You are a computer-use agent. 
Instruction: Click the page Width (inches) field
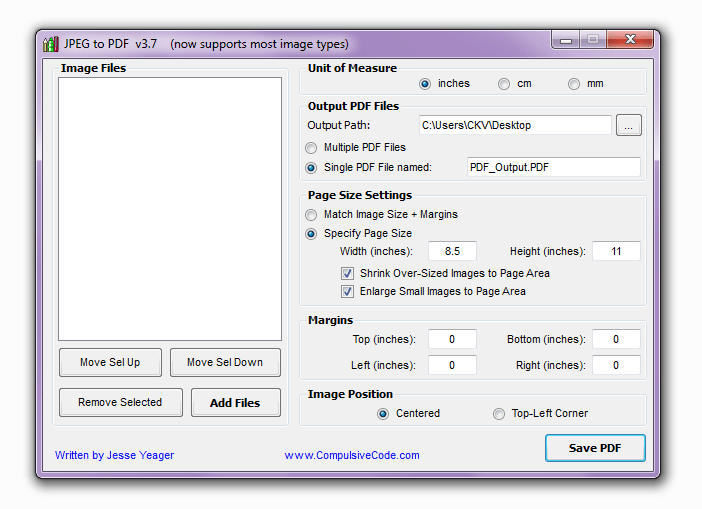pos(452,251)
